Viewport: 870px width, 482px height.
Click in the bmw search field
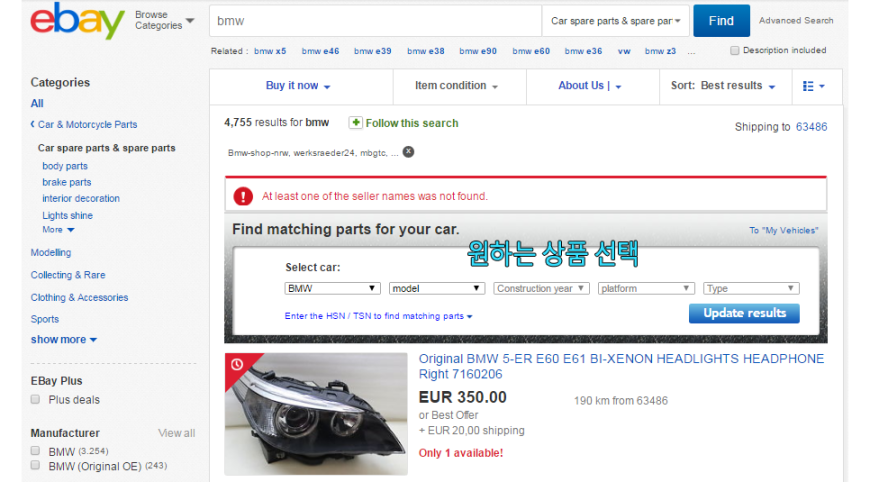[x=375, y=21]
